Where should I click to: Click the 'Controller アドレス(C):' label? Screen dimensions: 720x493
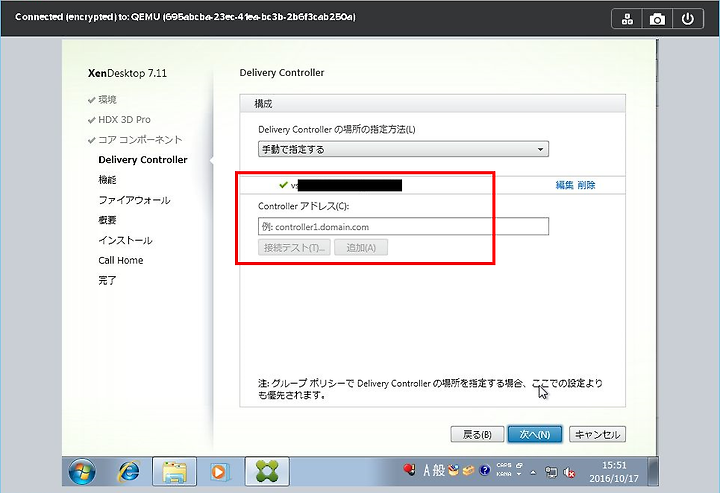304,207
